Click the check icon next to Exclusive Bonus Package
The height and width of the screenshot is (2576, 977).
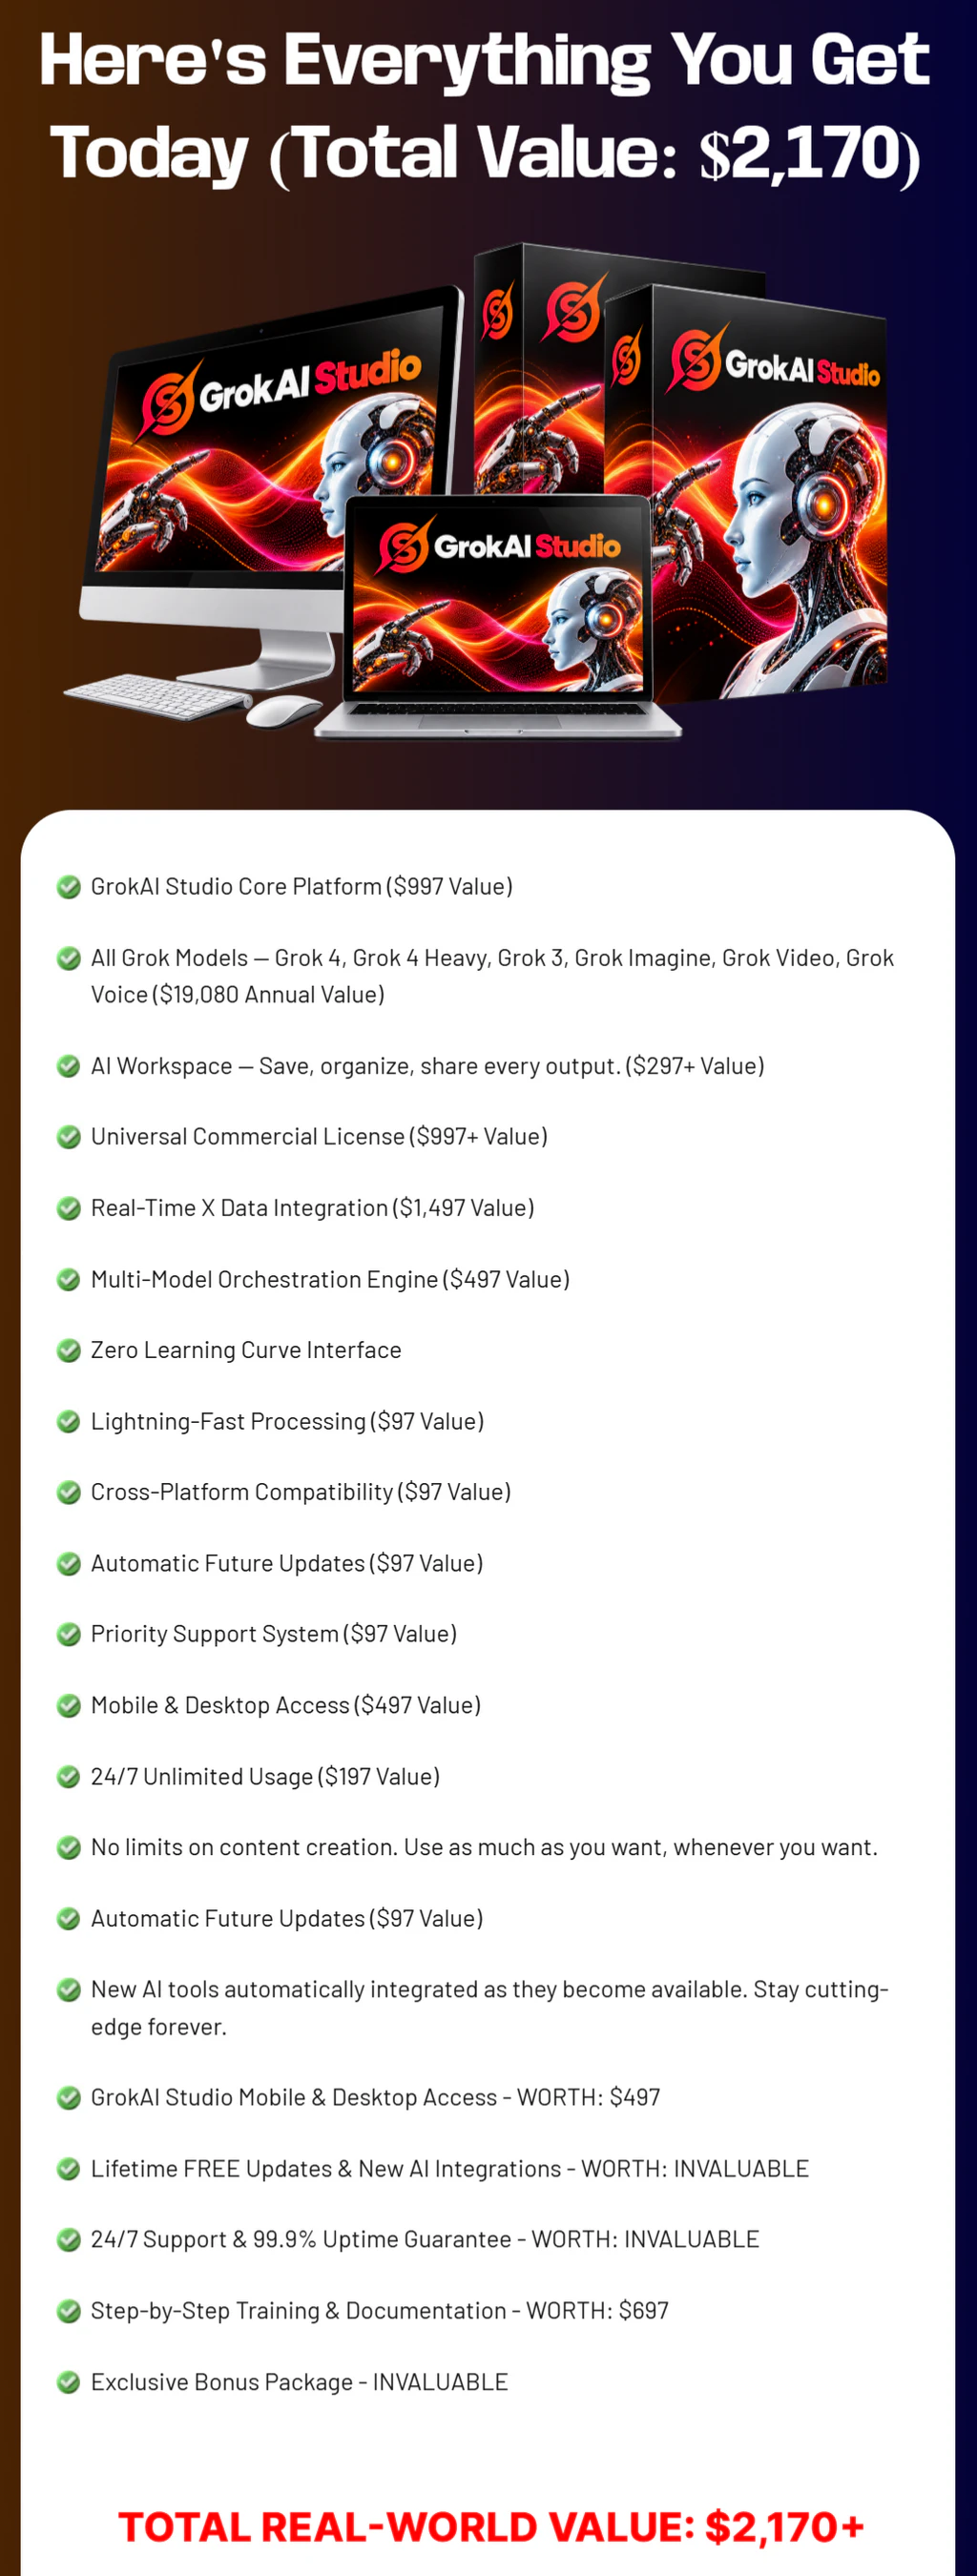pyautogui.click(x=68, y=2383)
